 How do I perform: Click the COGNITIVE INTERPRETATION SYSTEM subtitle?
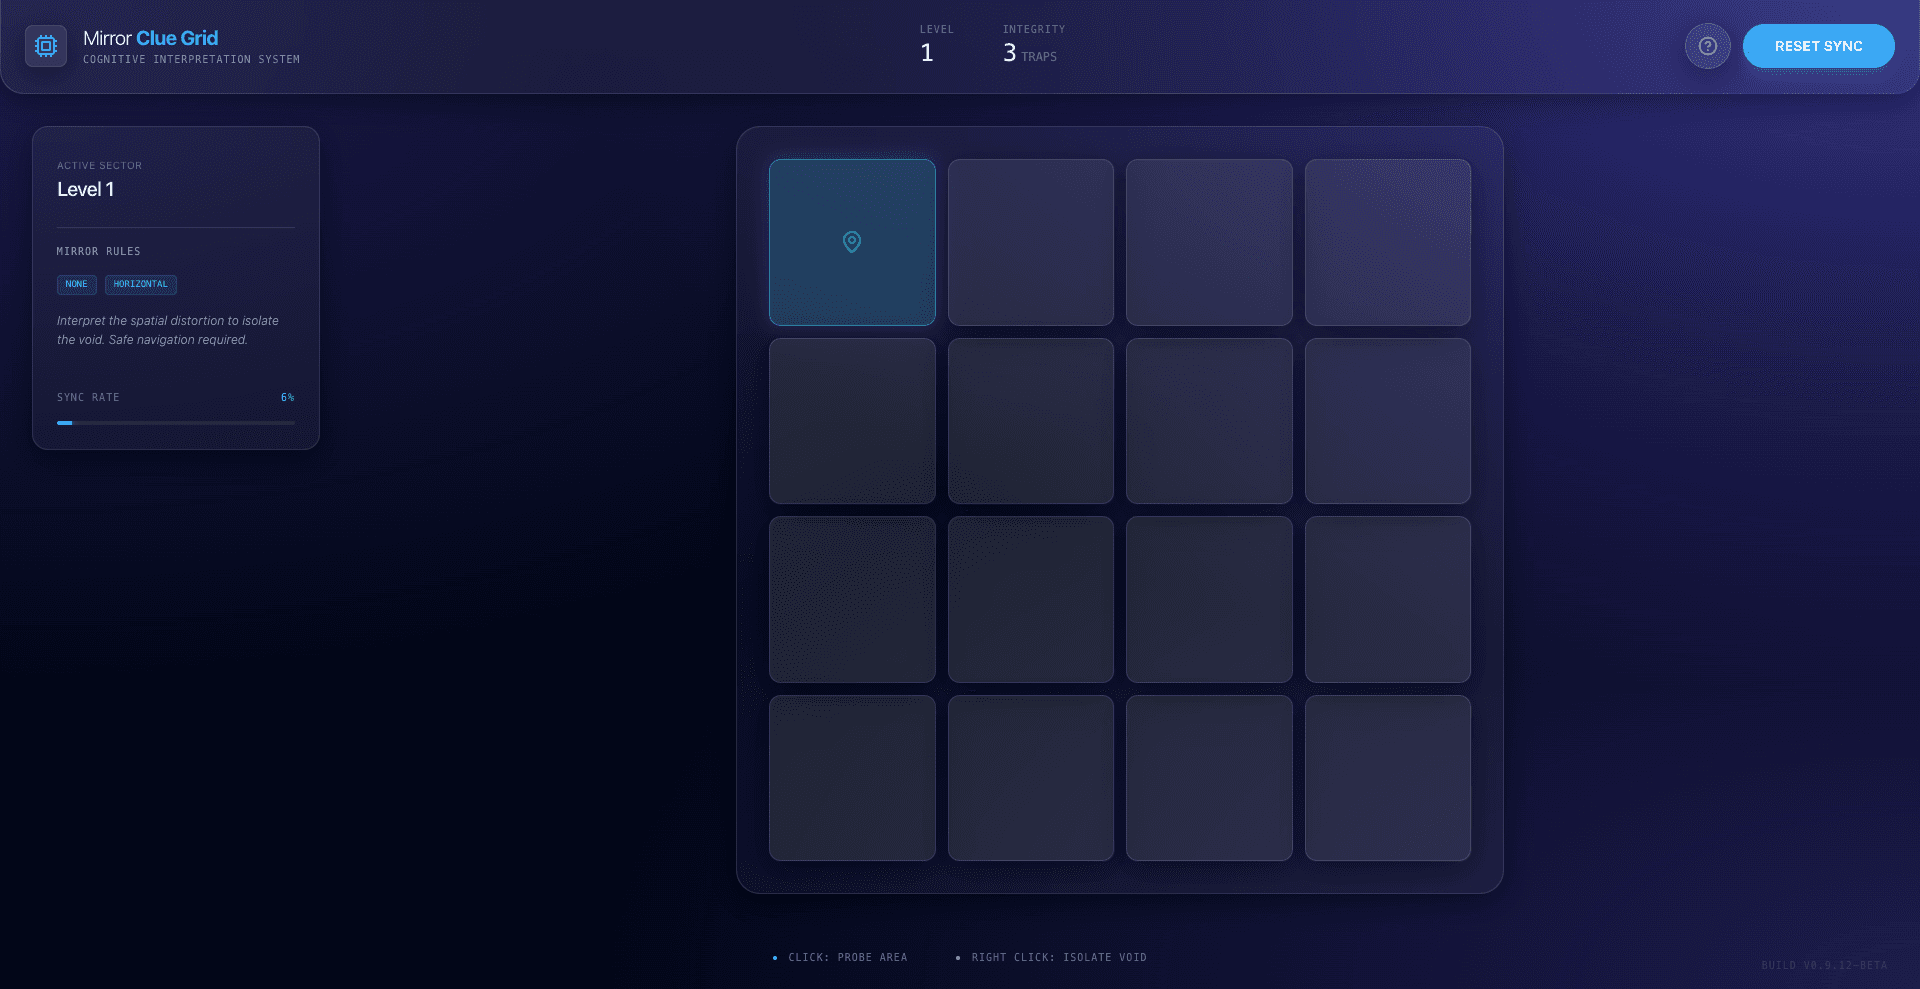[192, 60]
